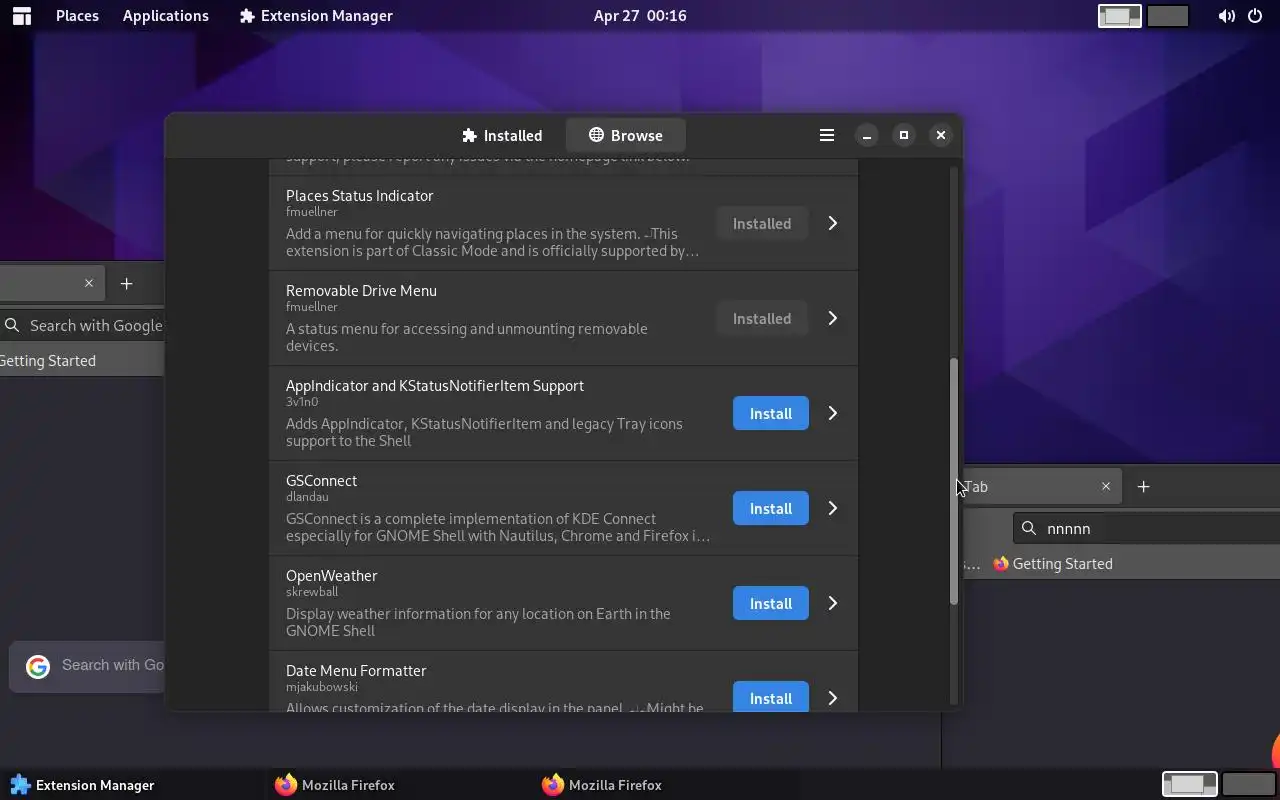
Task: Click Google search box on left Firefox page
Action: pyautogui.click(x=87, y=665)
